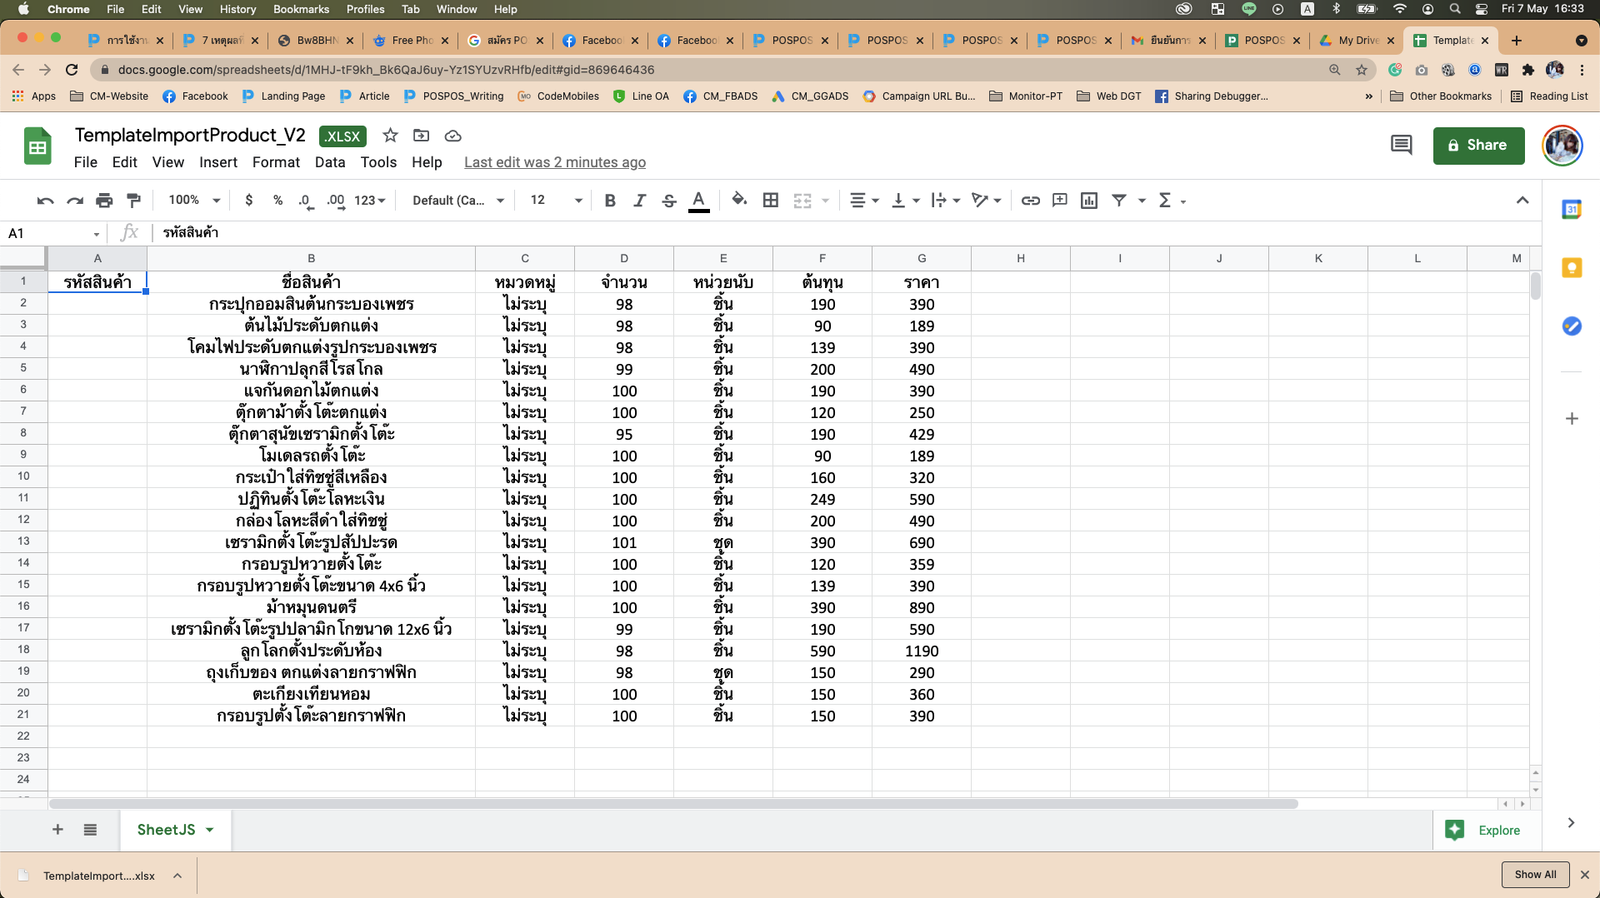Image resolution: width=1600 pixels, height=898 pixels.
Task: Click the Print icon in toolbar
Action: [x=104, y=201]
